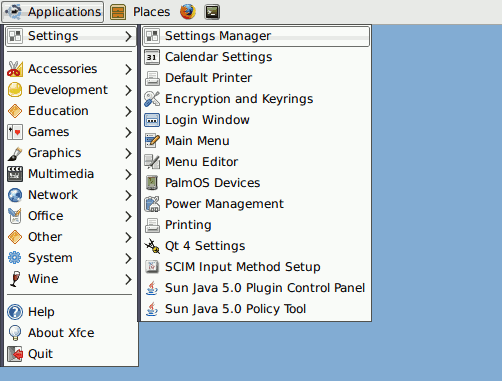This screenshot has height=381, width=502.
Task: Click the SCIM Input Method Setup icon
Action: click(x=152, y=267)
